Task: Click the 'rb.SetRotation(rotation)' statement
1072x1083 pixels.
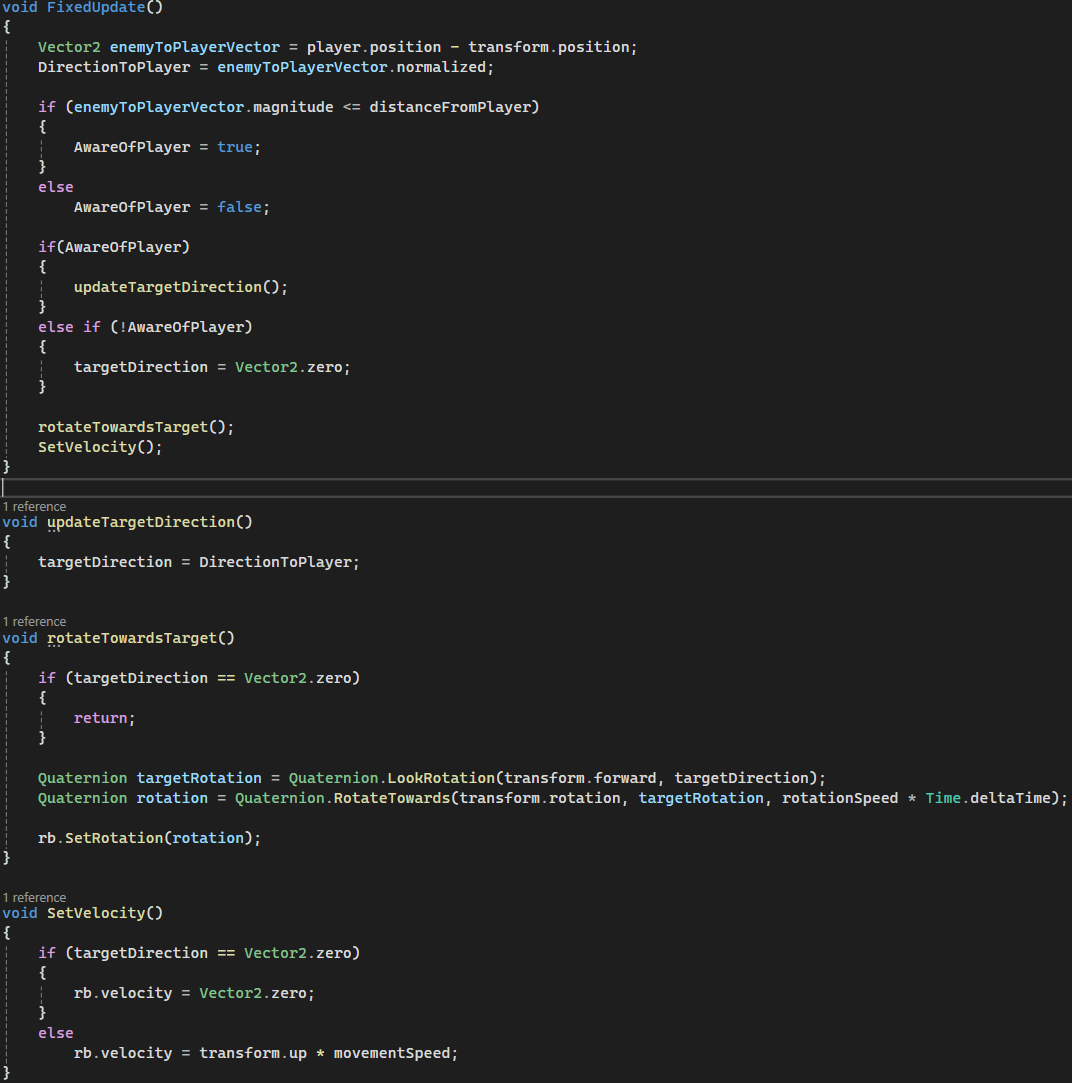Action: pyautogui.click(x=149, y=838)
